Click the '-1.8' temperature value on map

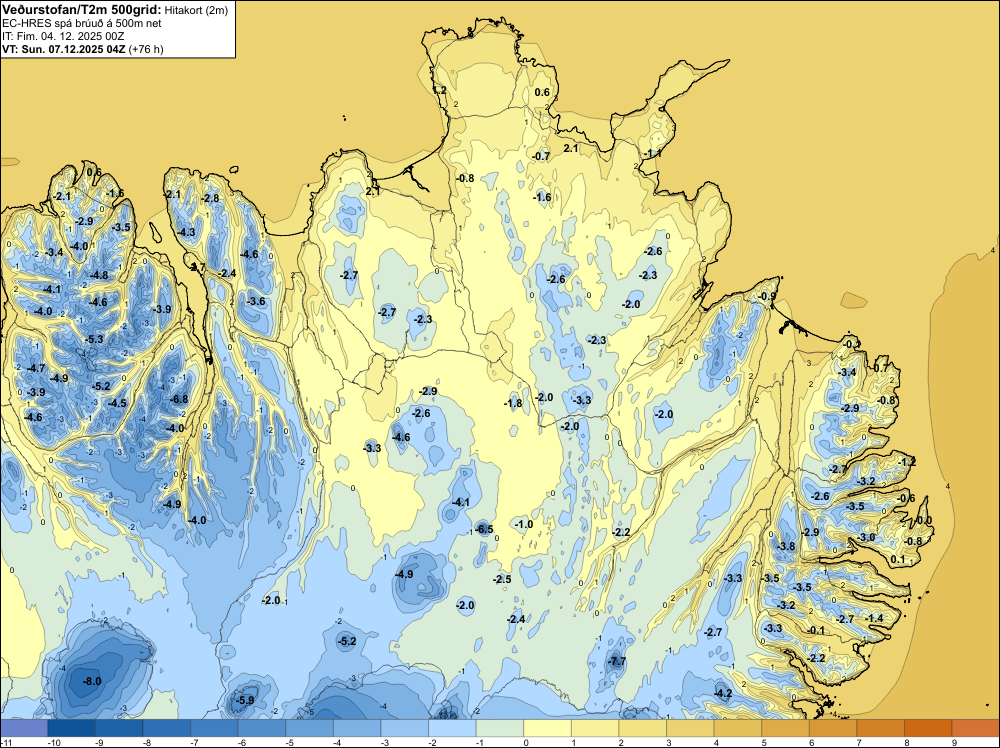click(x=513, y=403)
